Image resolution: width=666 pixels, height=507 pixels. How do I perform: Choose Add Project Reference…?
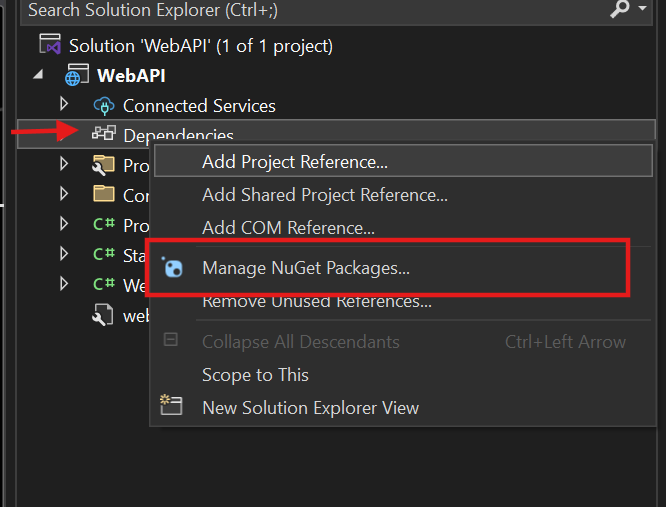295,162
